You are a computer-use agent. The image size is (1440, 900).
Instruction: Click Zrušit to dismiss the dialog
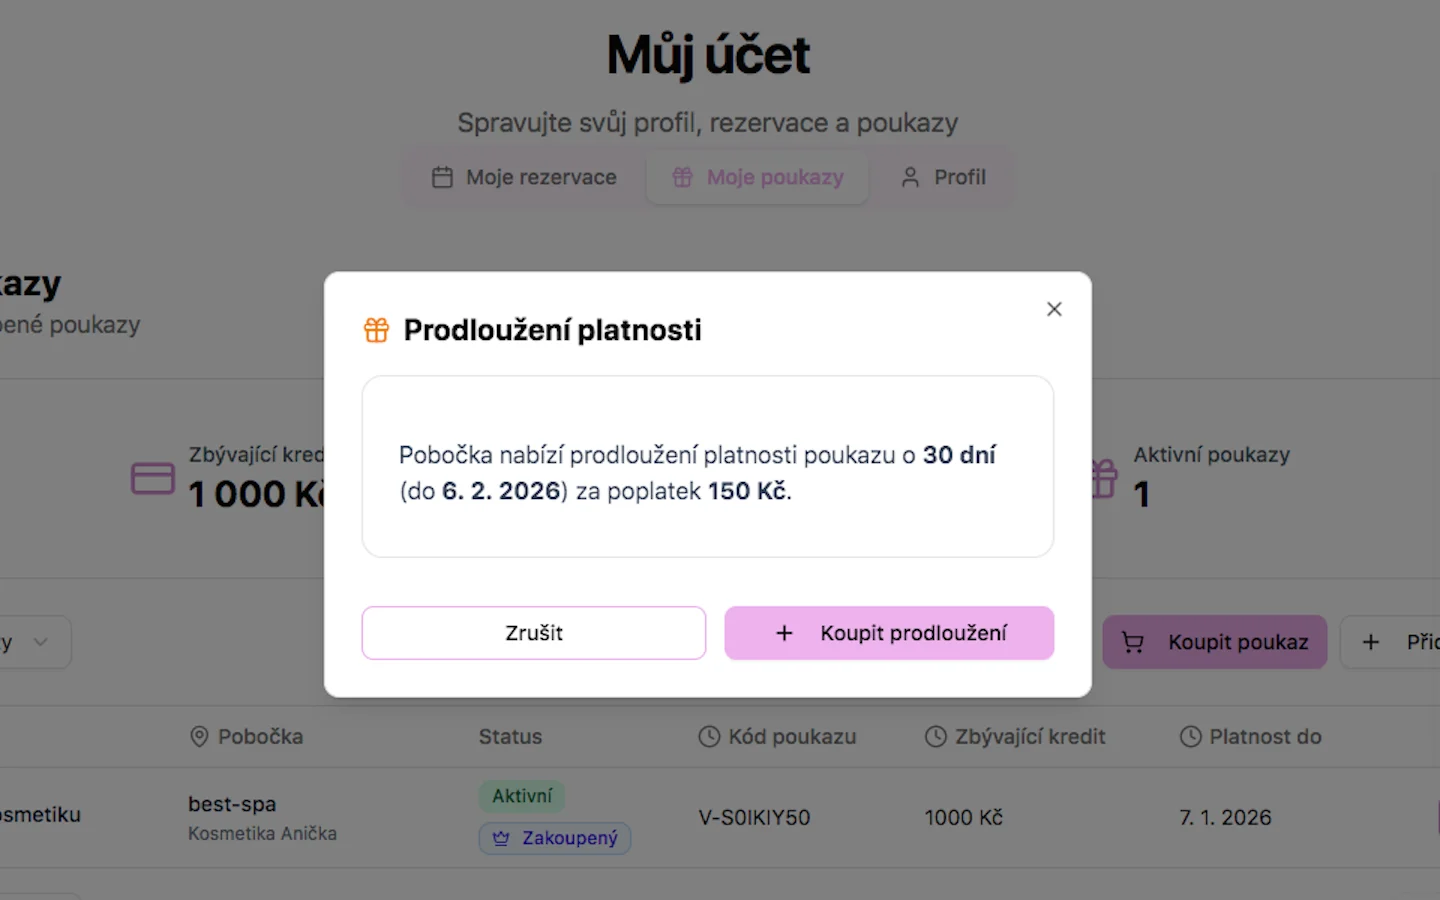tap(533, 632)
